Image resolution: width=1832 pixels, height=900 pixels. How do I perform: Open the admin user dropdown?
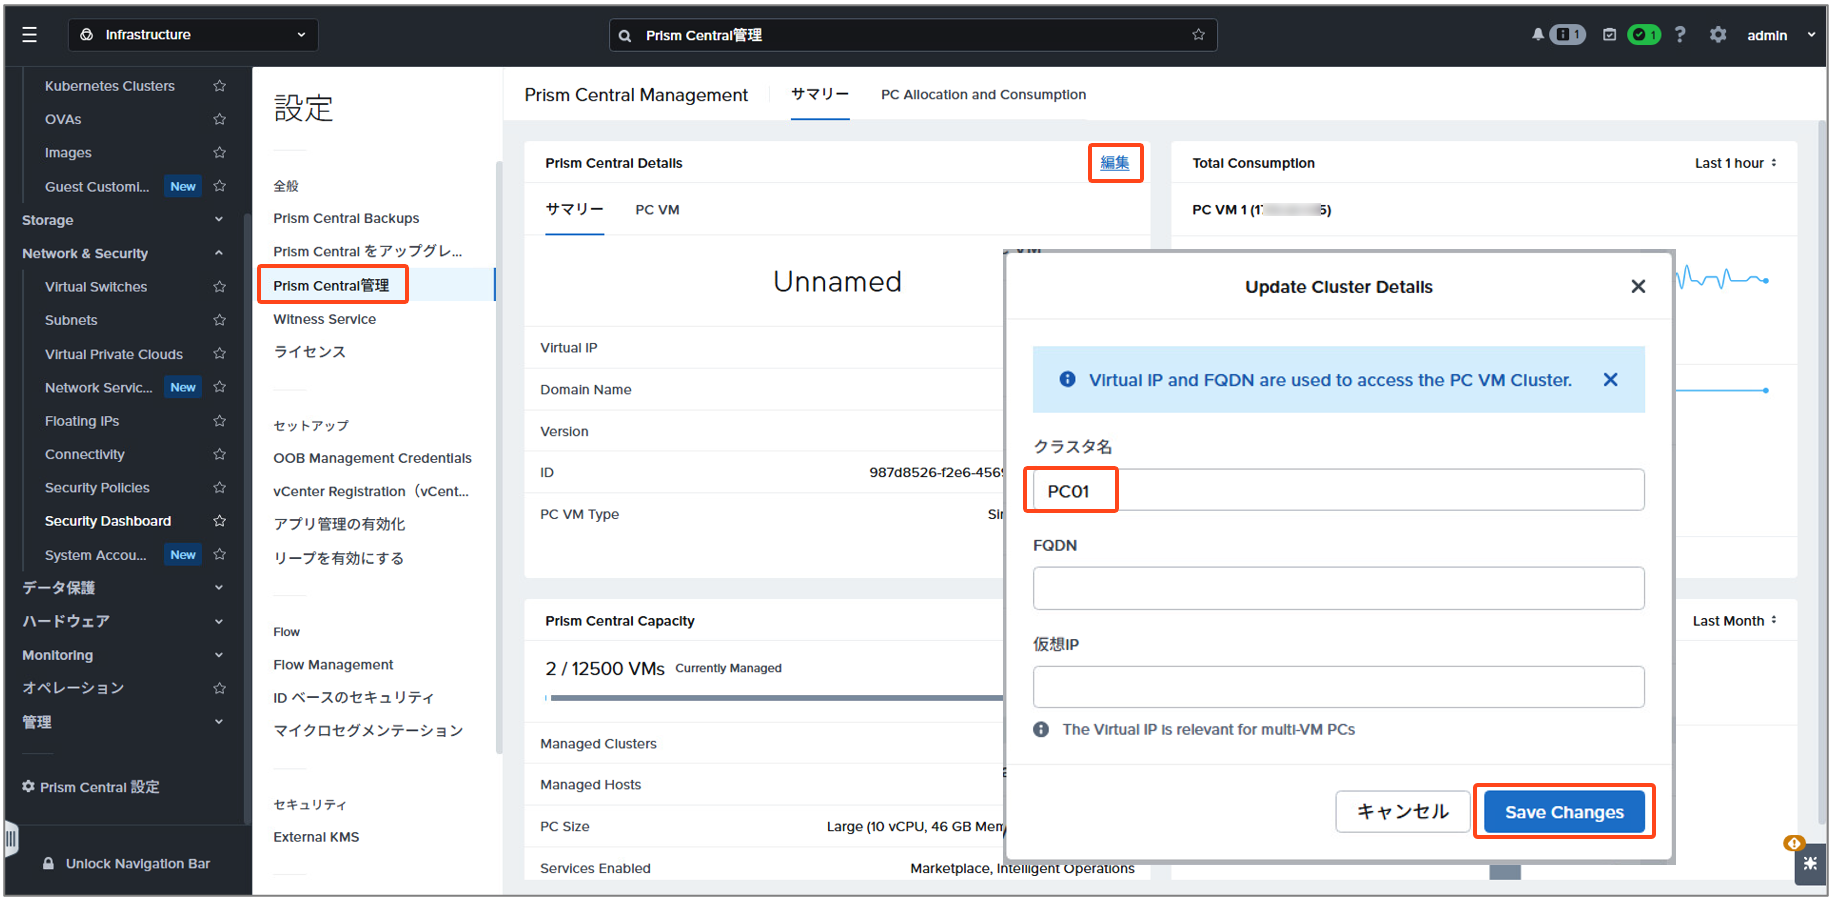click(1780, 35)
